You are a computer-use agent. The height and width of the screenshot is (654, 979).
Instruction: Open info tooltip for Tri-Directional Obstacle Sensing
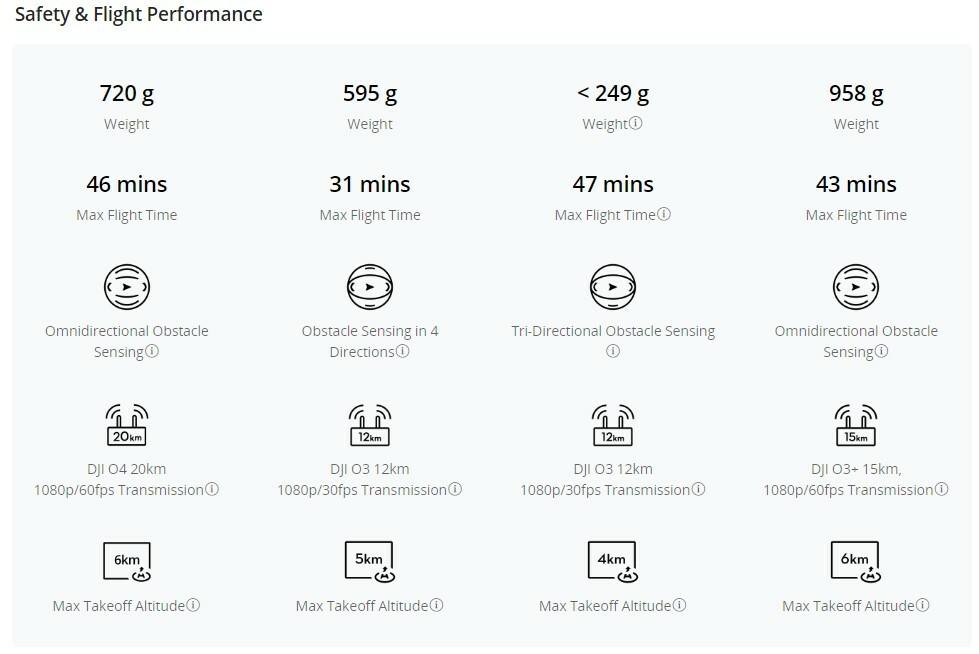[x=612, y=351]
